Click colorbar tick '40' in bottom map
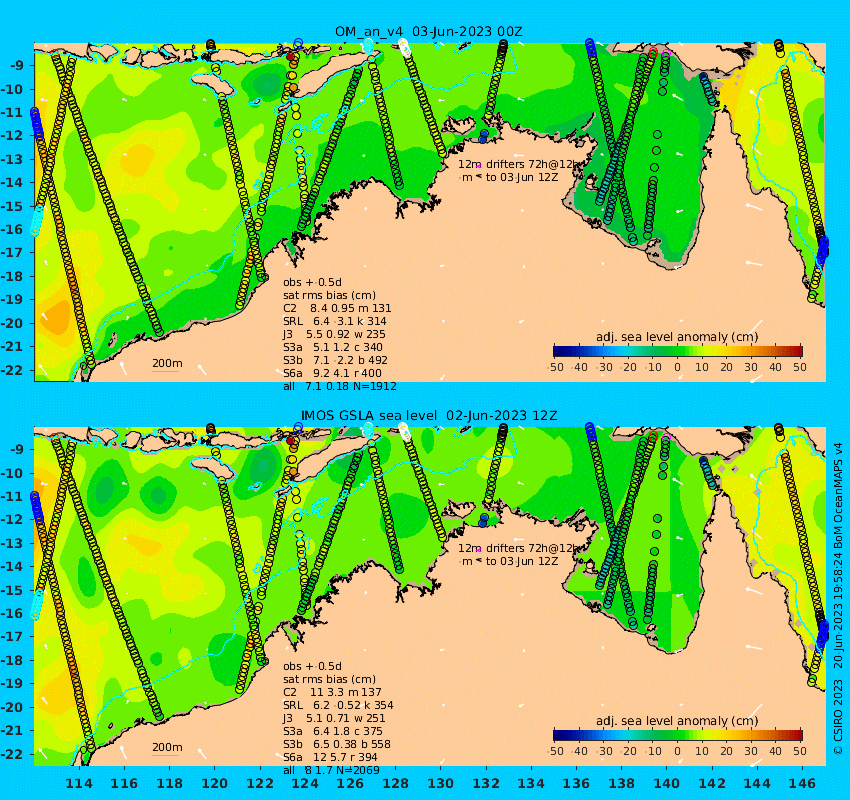 [x=776, y=752]
